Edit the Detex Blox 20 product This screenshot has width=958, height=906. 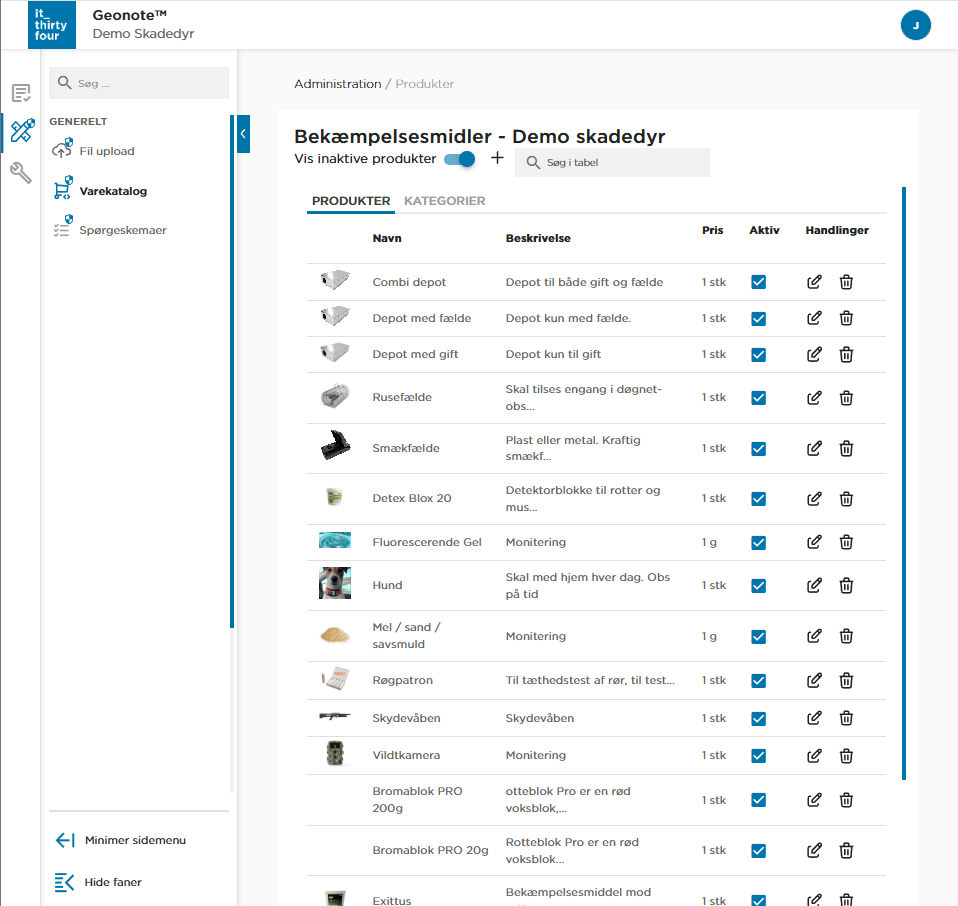pos(814,498)
